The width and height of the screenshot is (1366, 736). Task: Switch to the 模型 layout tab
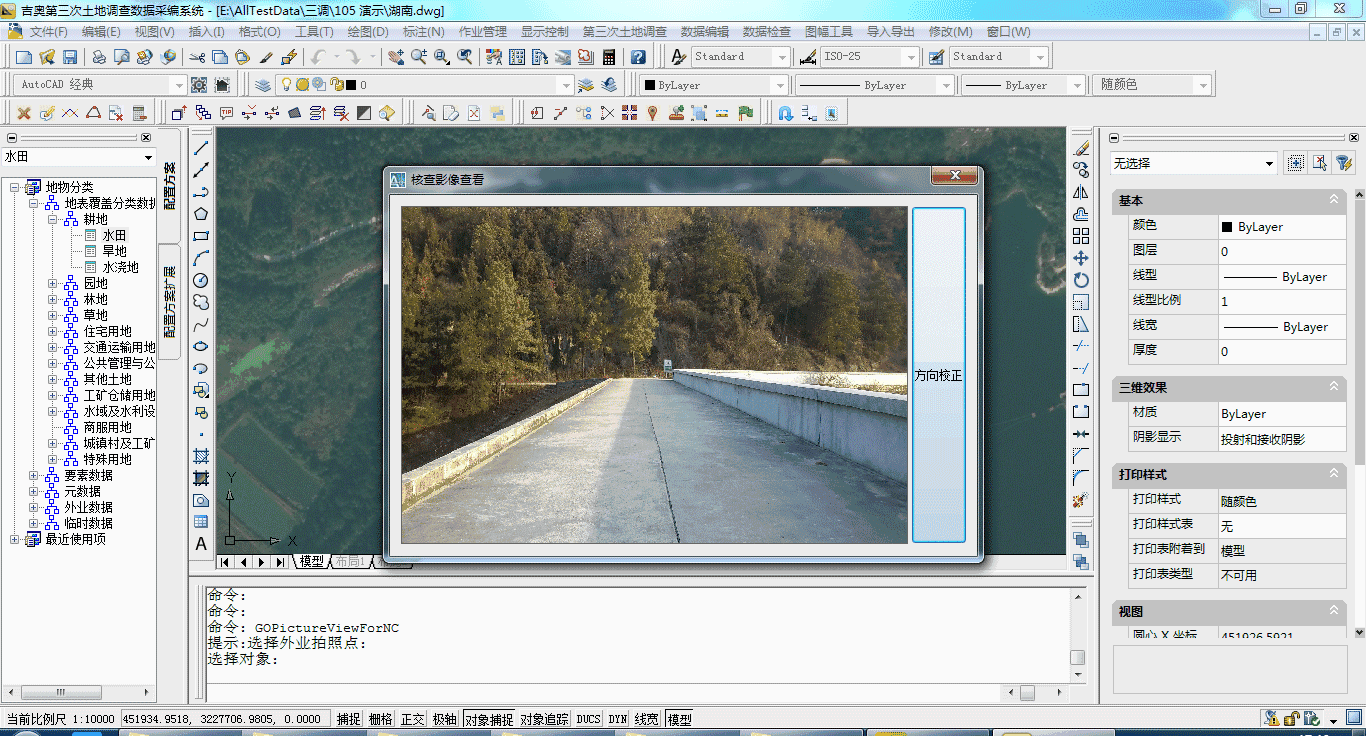[x=313, y=562]
